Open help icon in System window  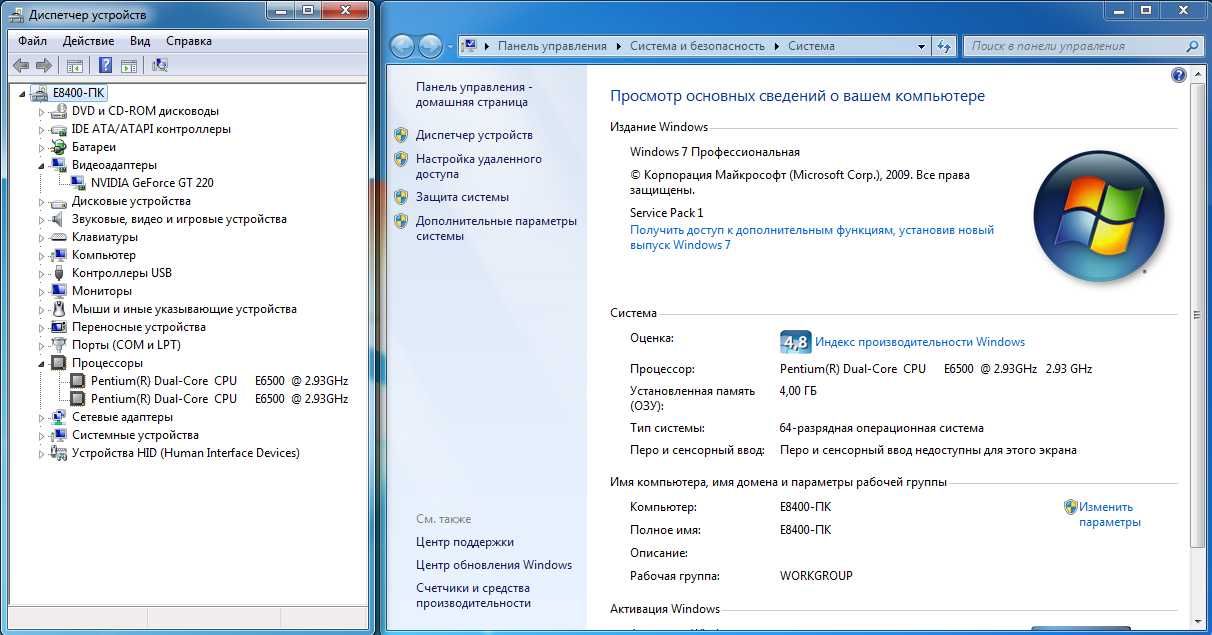pos(1177,75)
